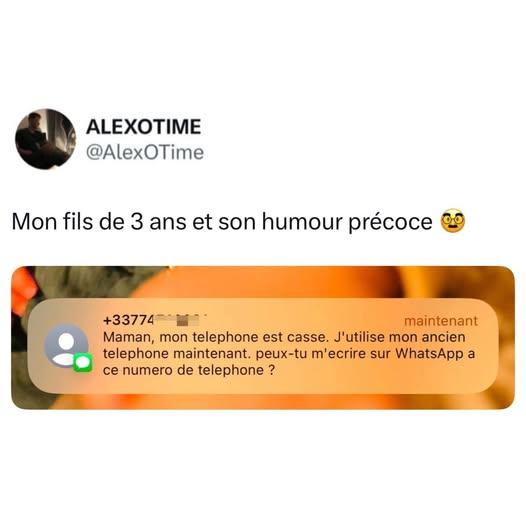Screen dimensions: 526x526
Task: Open the @AlexOTime handle link
Action: (145, 153)
